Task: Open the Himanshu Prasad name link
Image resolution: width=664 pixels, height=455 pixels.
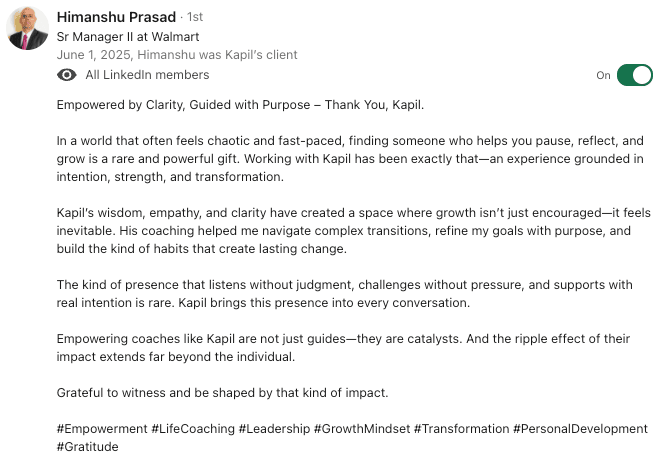Action: 113,17
